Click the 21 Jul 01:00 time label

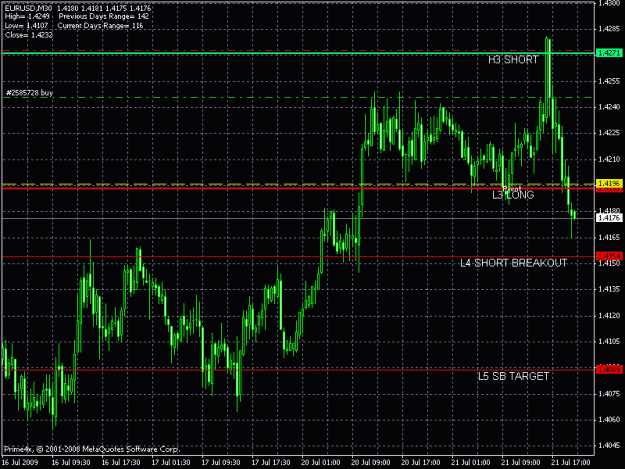[471, 463]
